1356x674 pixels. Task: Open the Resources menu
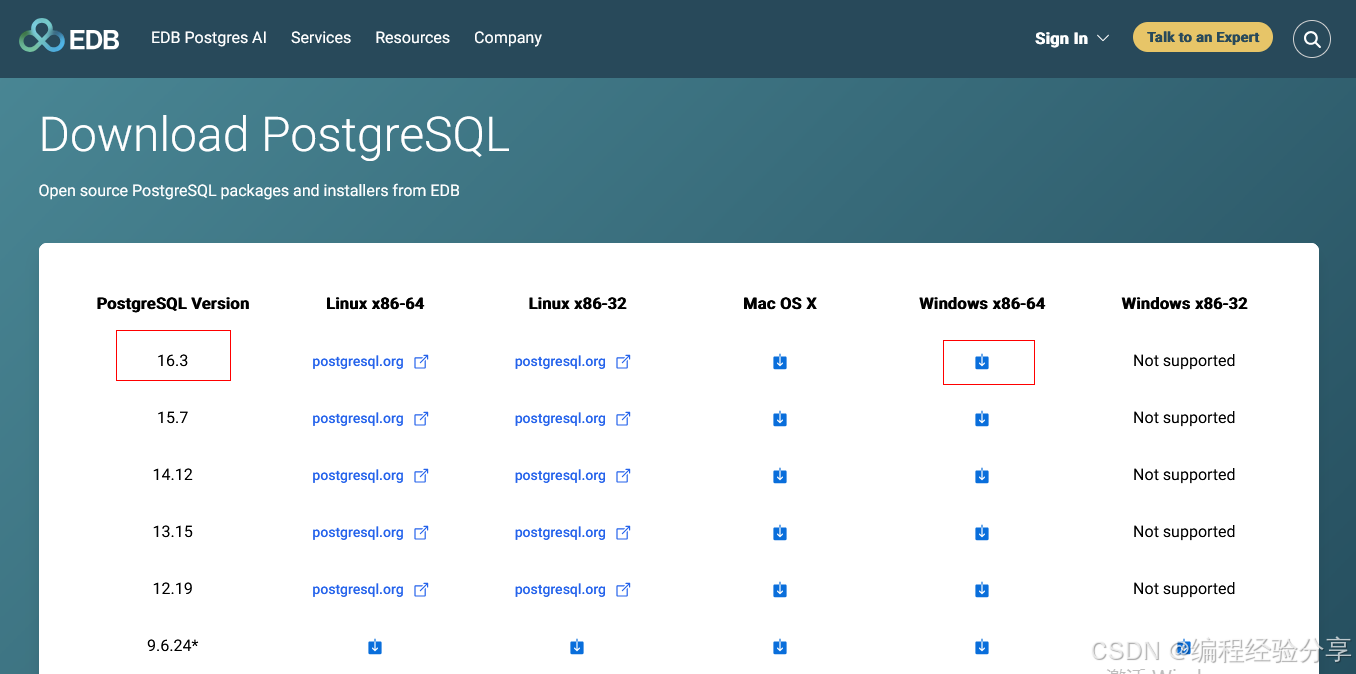point(412,38)
